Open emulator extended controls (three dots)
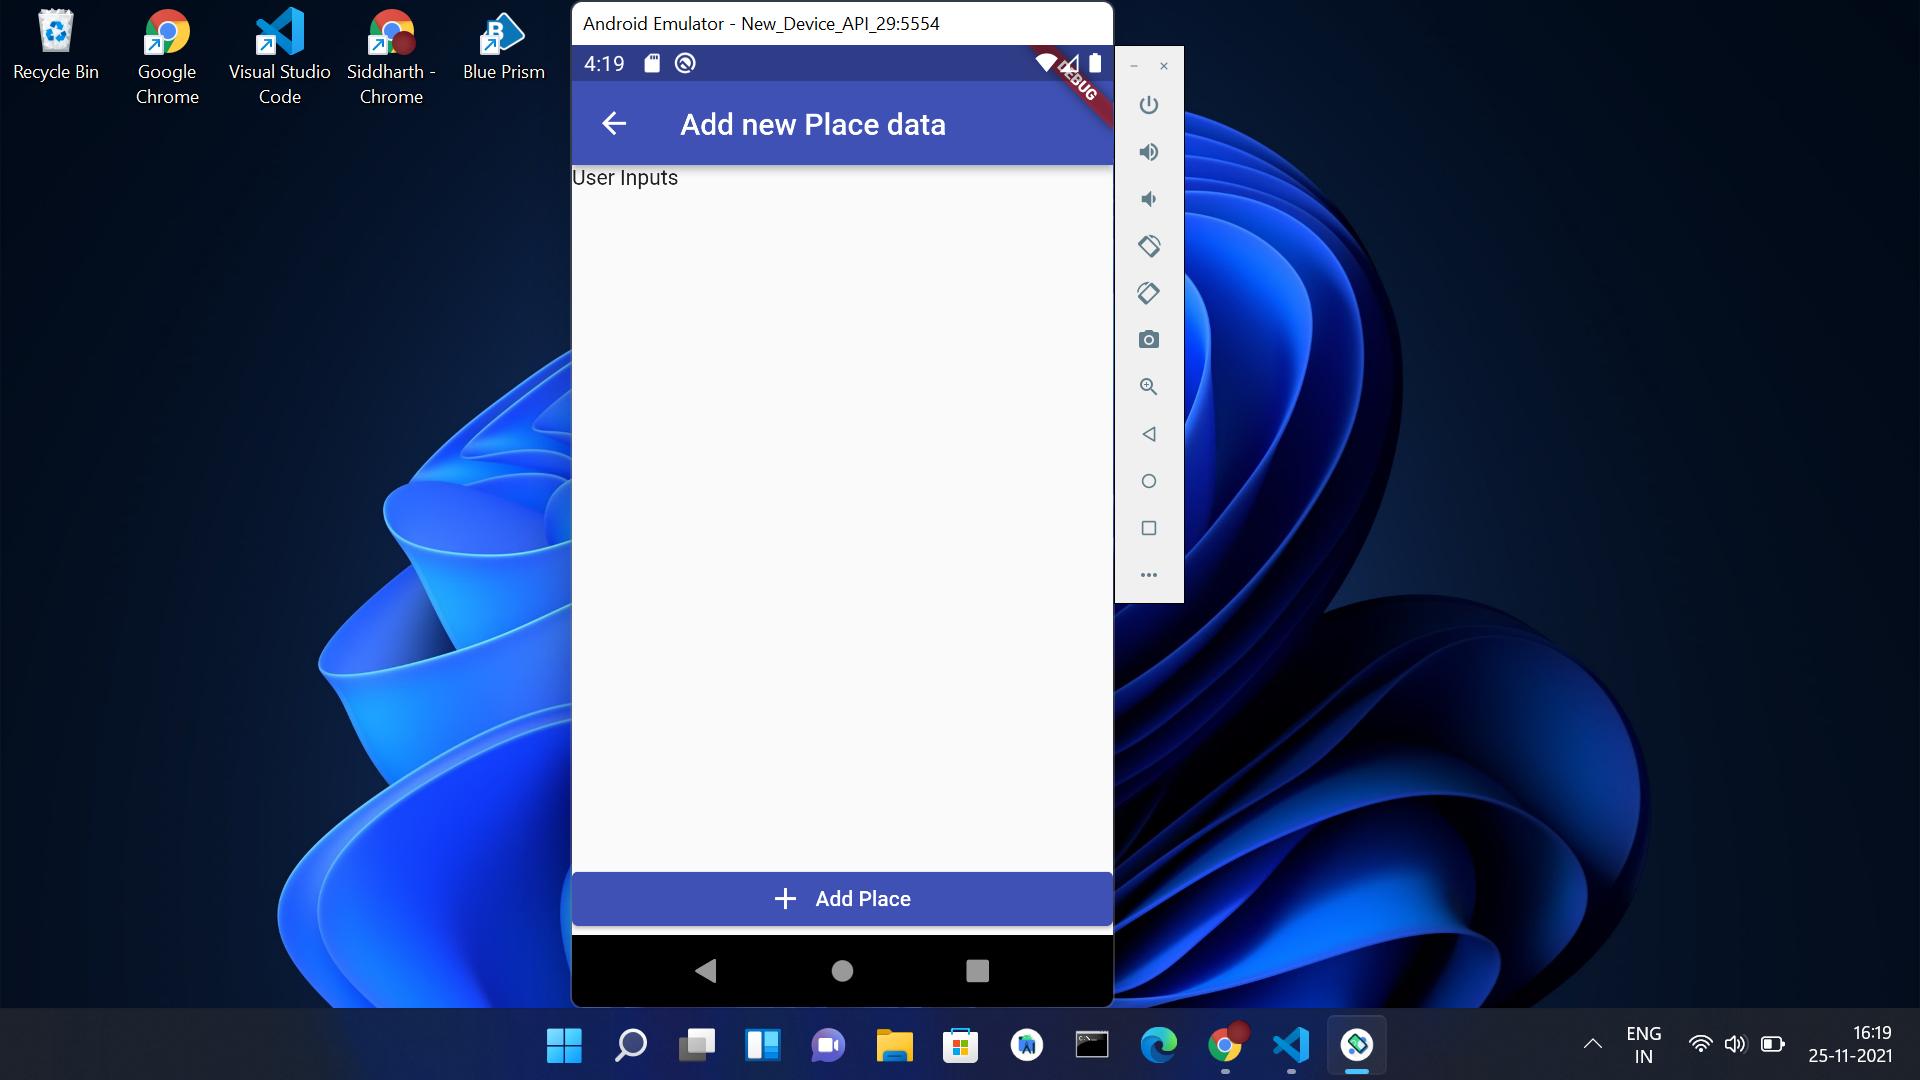 coord(1149,575)
